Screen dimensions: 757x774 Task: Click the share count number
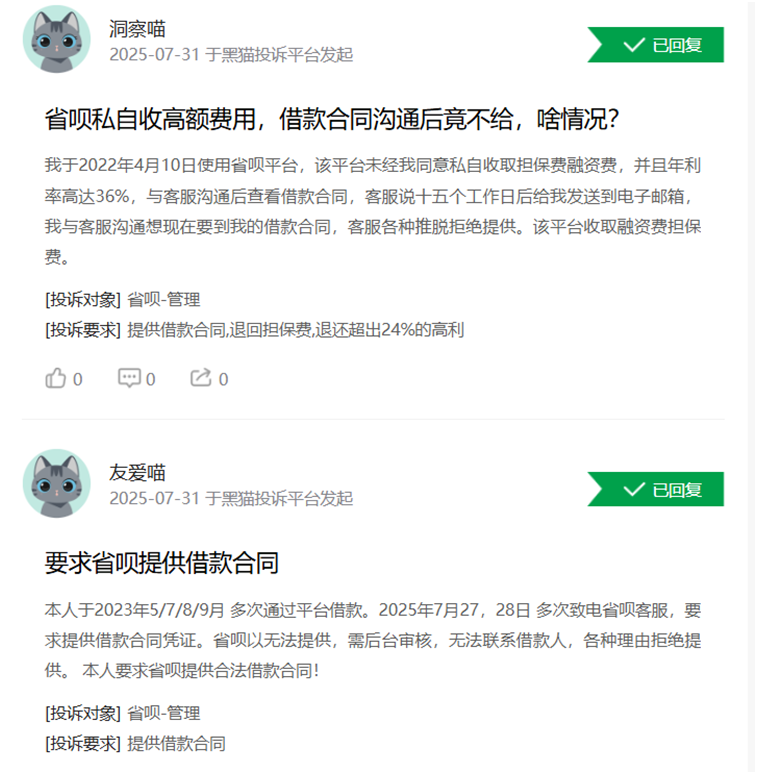223,379
